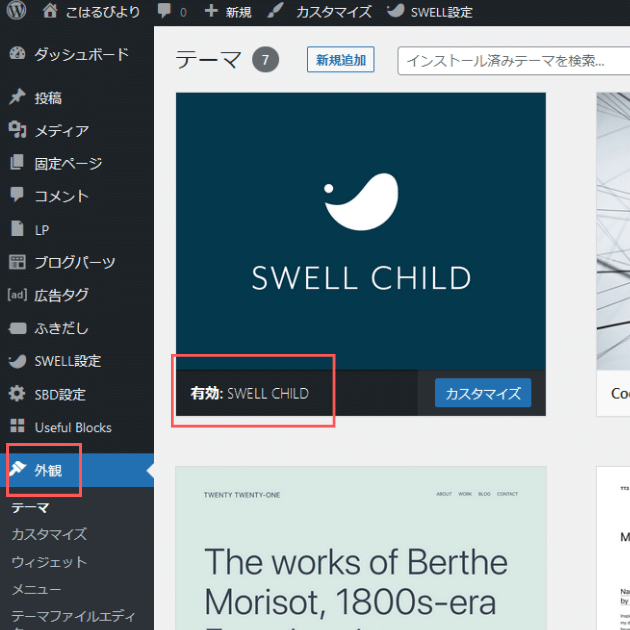Image resolution: width=630 pixels, height=630 pixels.
Task: Open the comments bubble icon in admin bar
Action: click(x=164, y=11)
